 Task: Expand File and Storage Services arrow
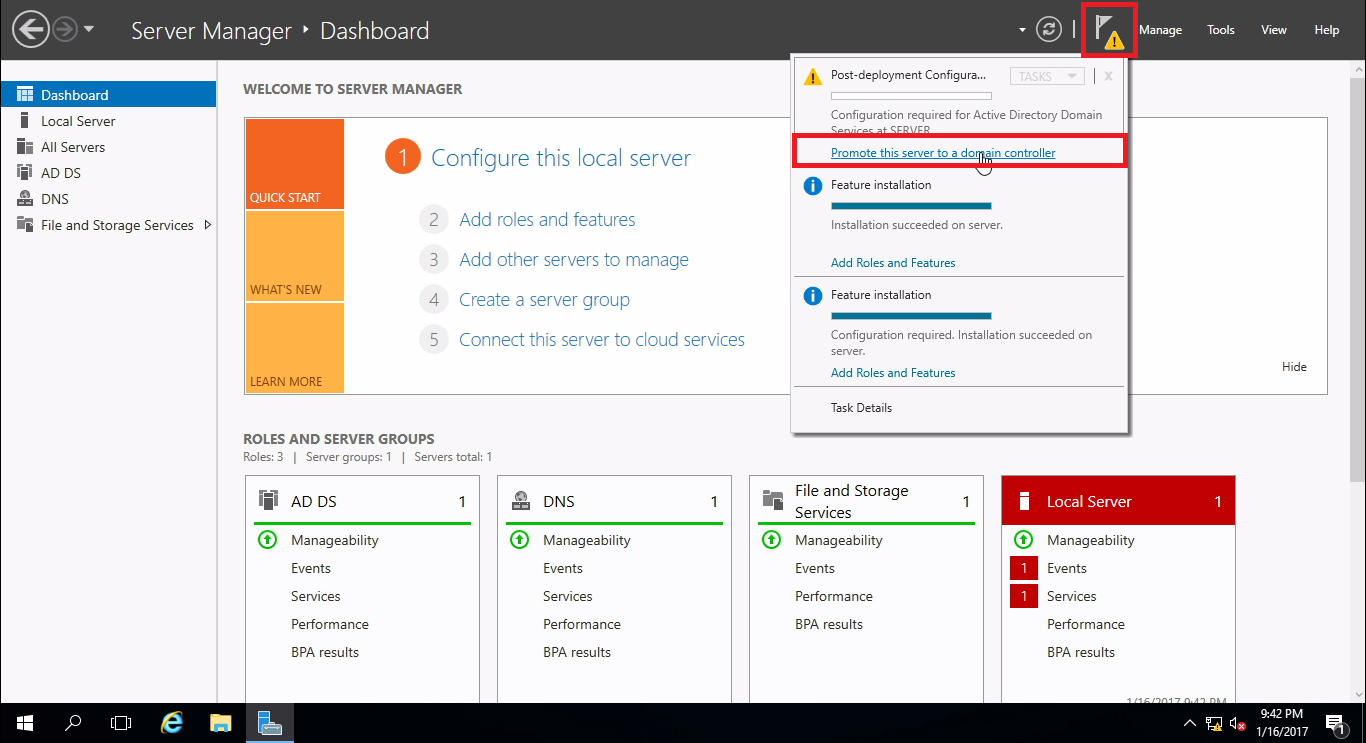[x=208, y=225]
